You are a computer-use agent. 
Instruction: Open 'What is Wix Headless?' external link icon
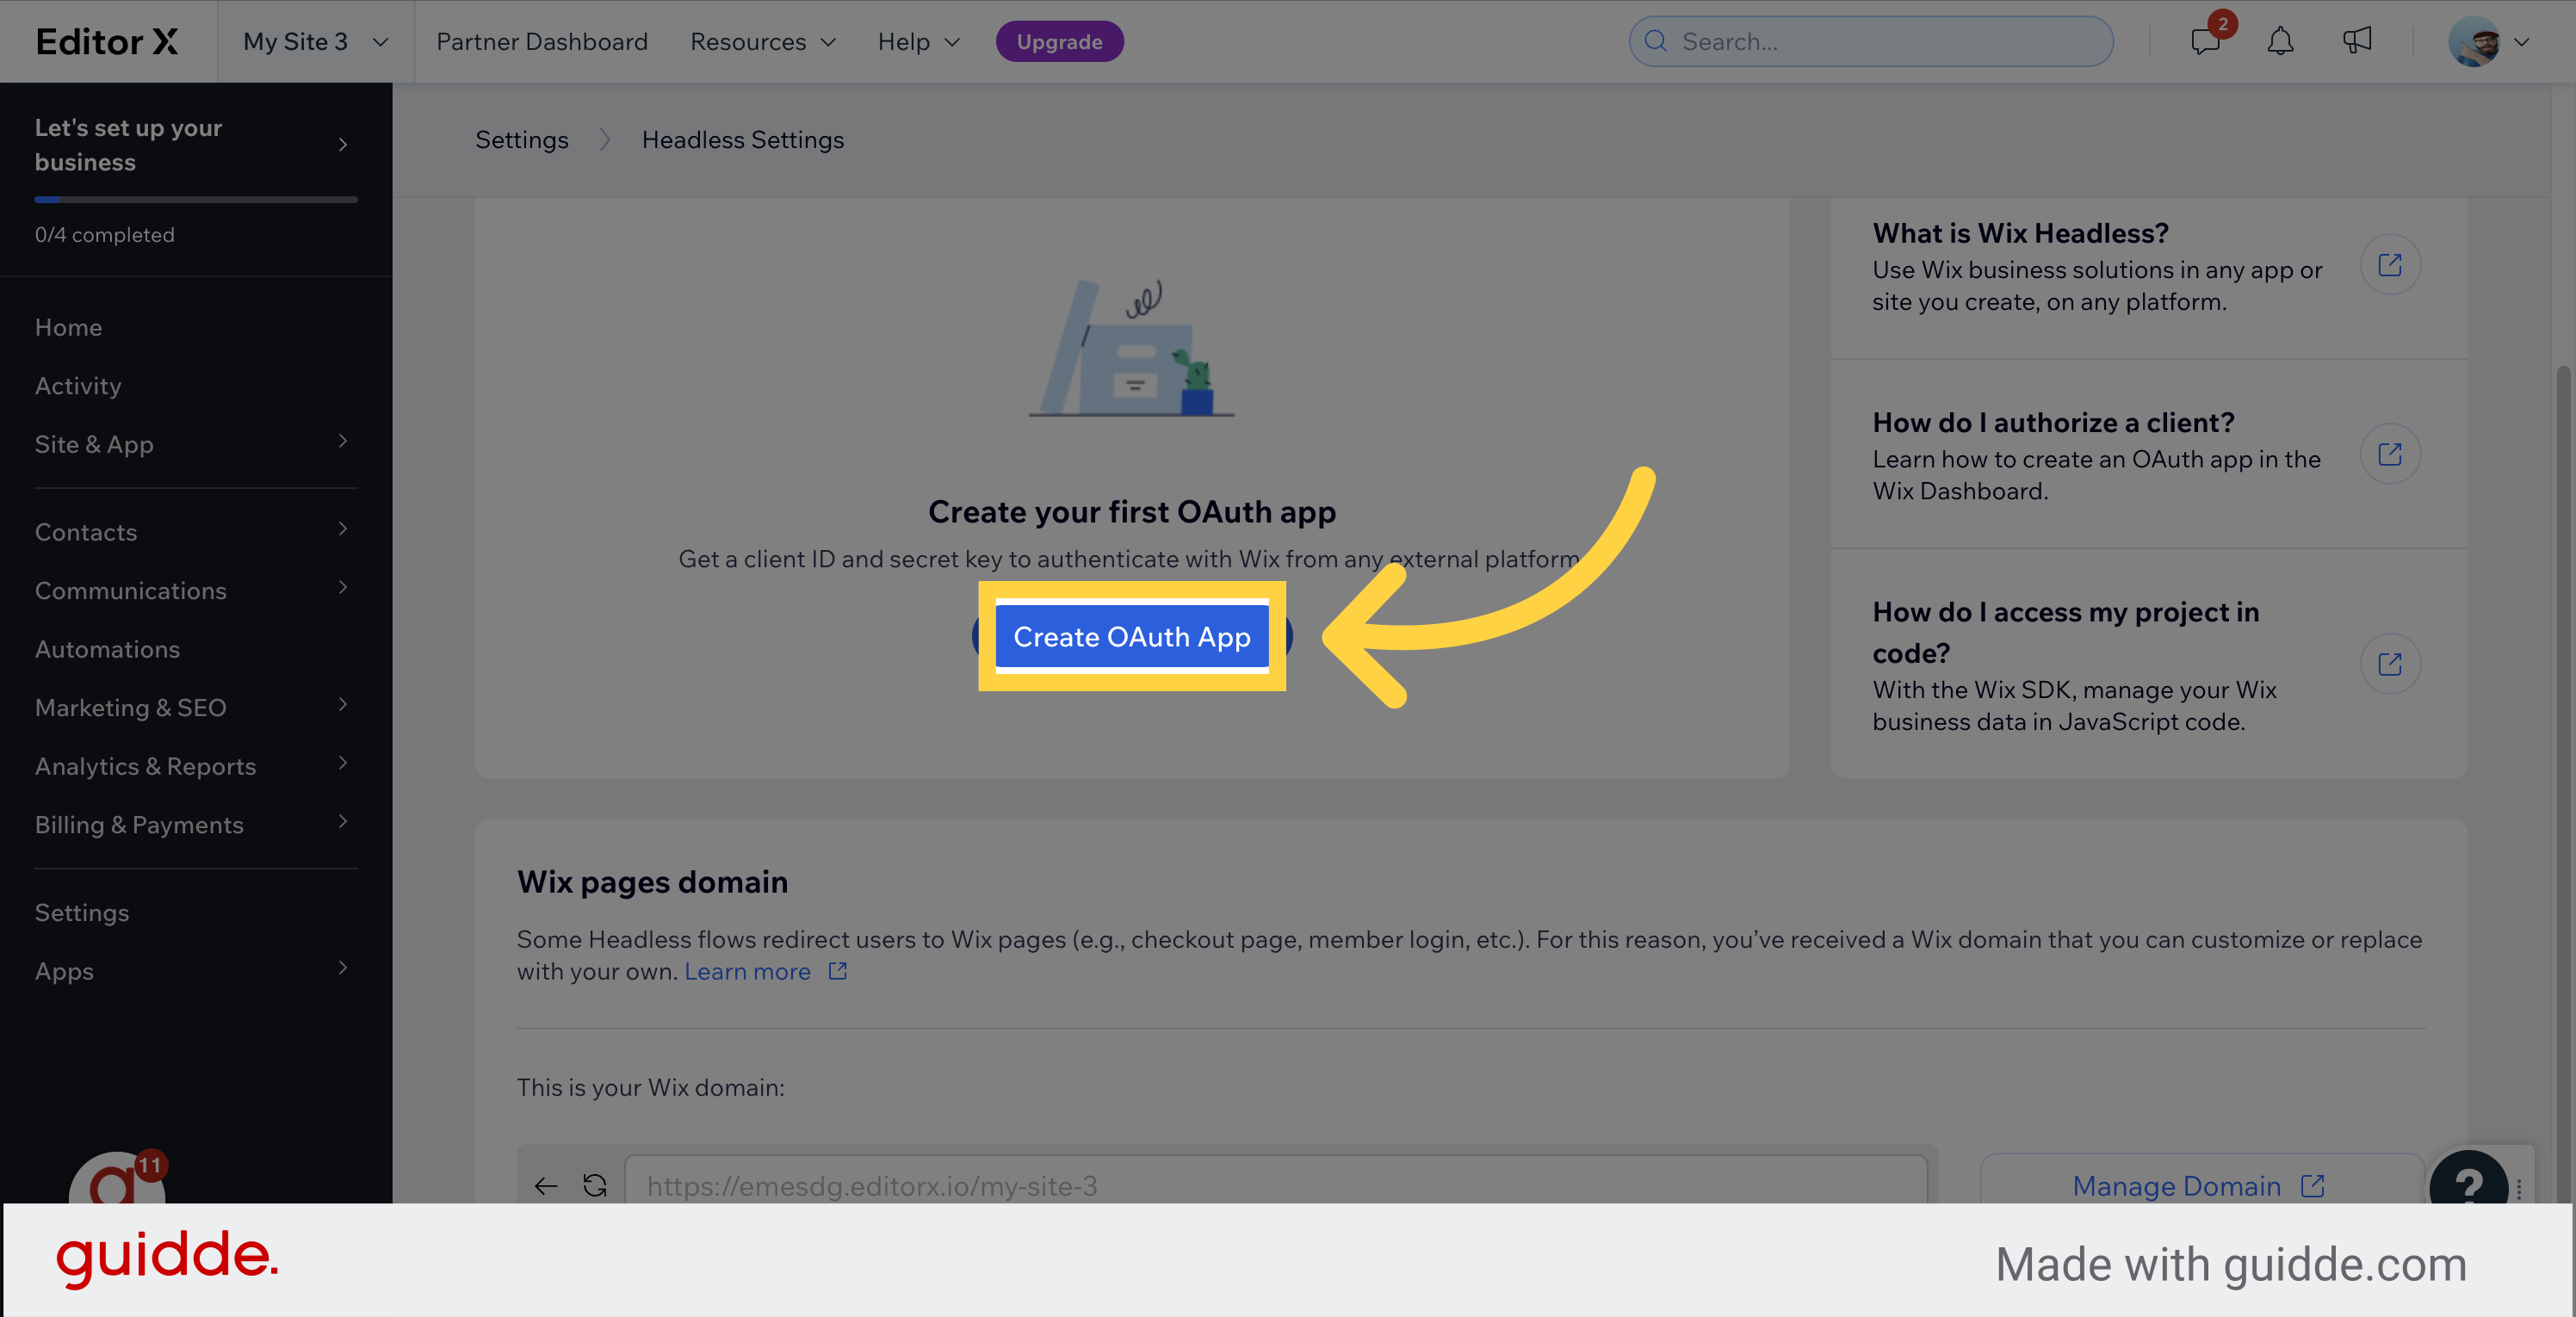[2389, 265]
